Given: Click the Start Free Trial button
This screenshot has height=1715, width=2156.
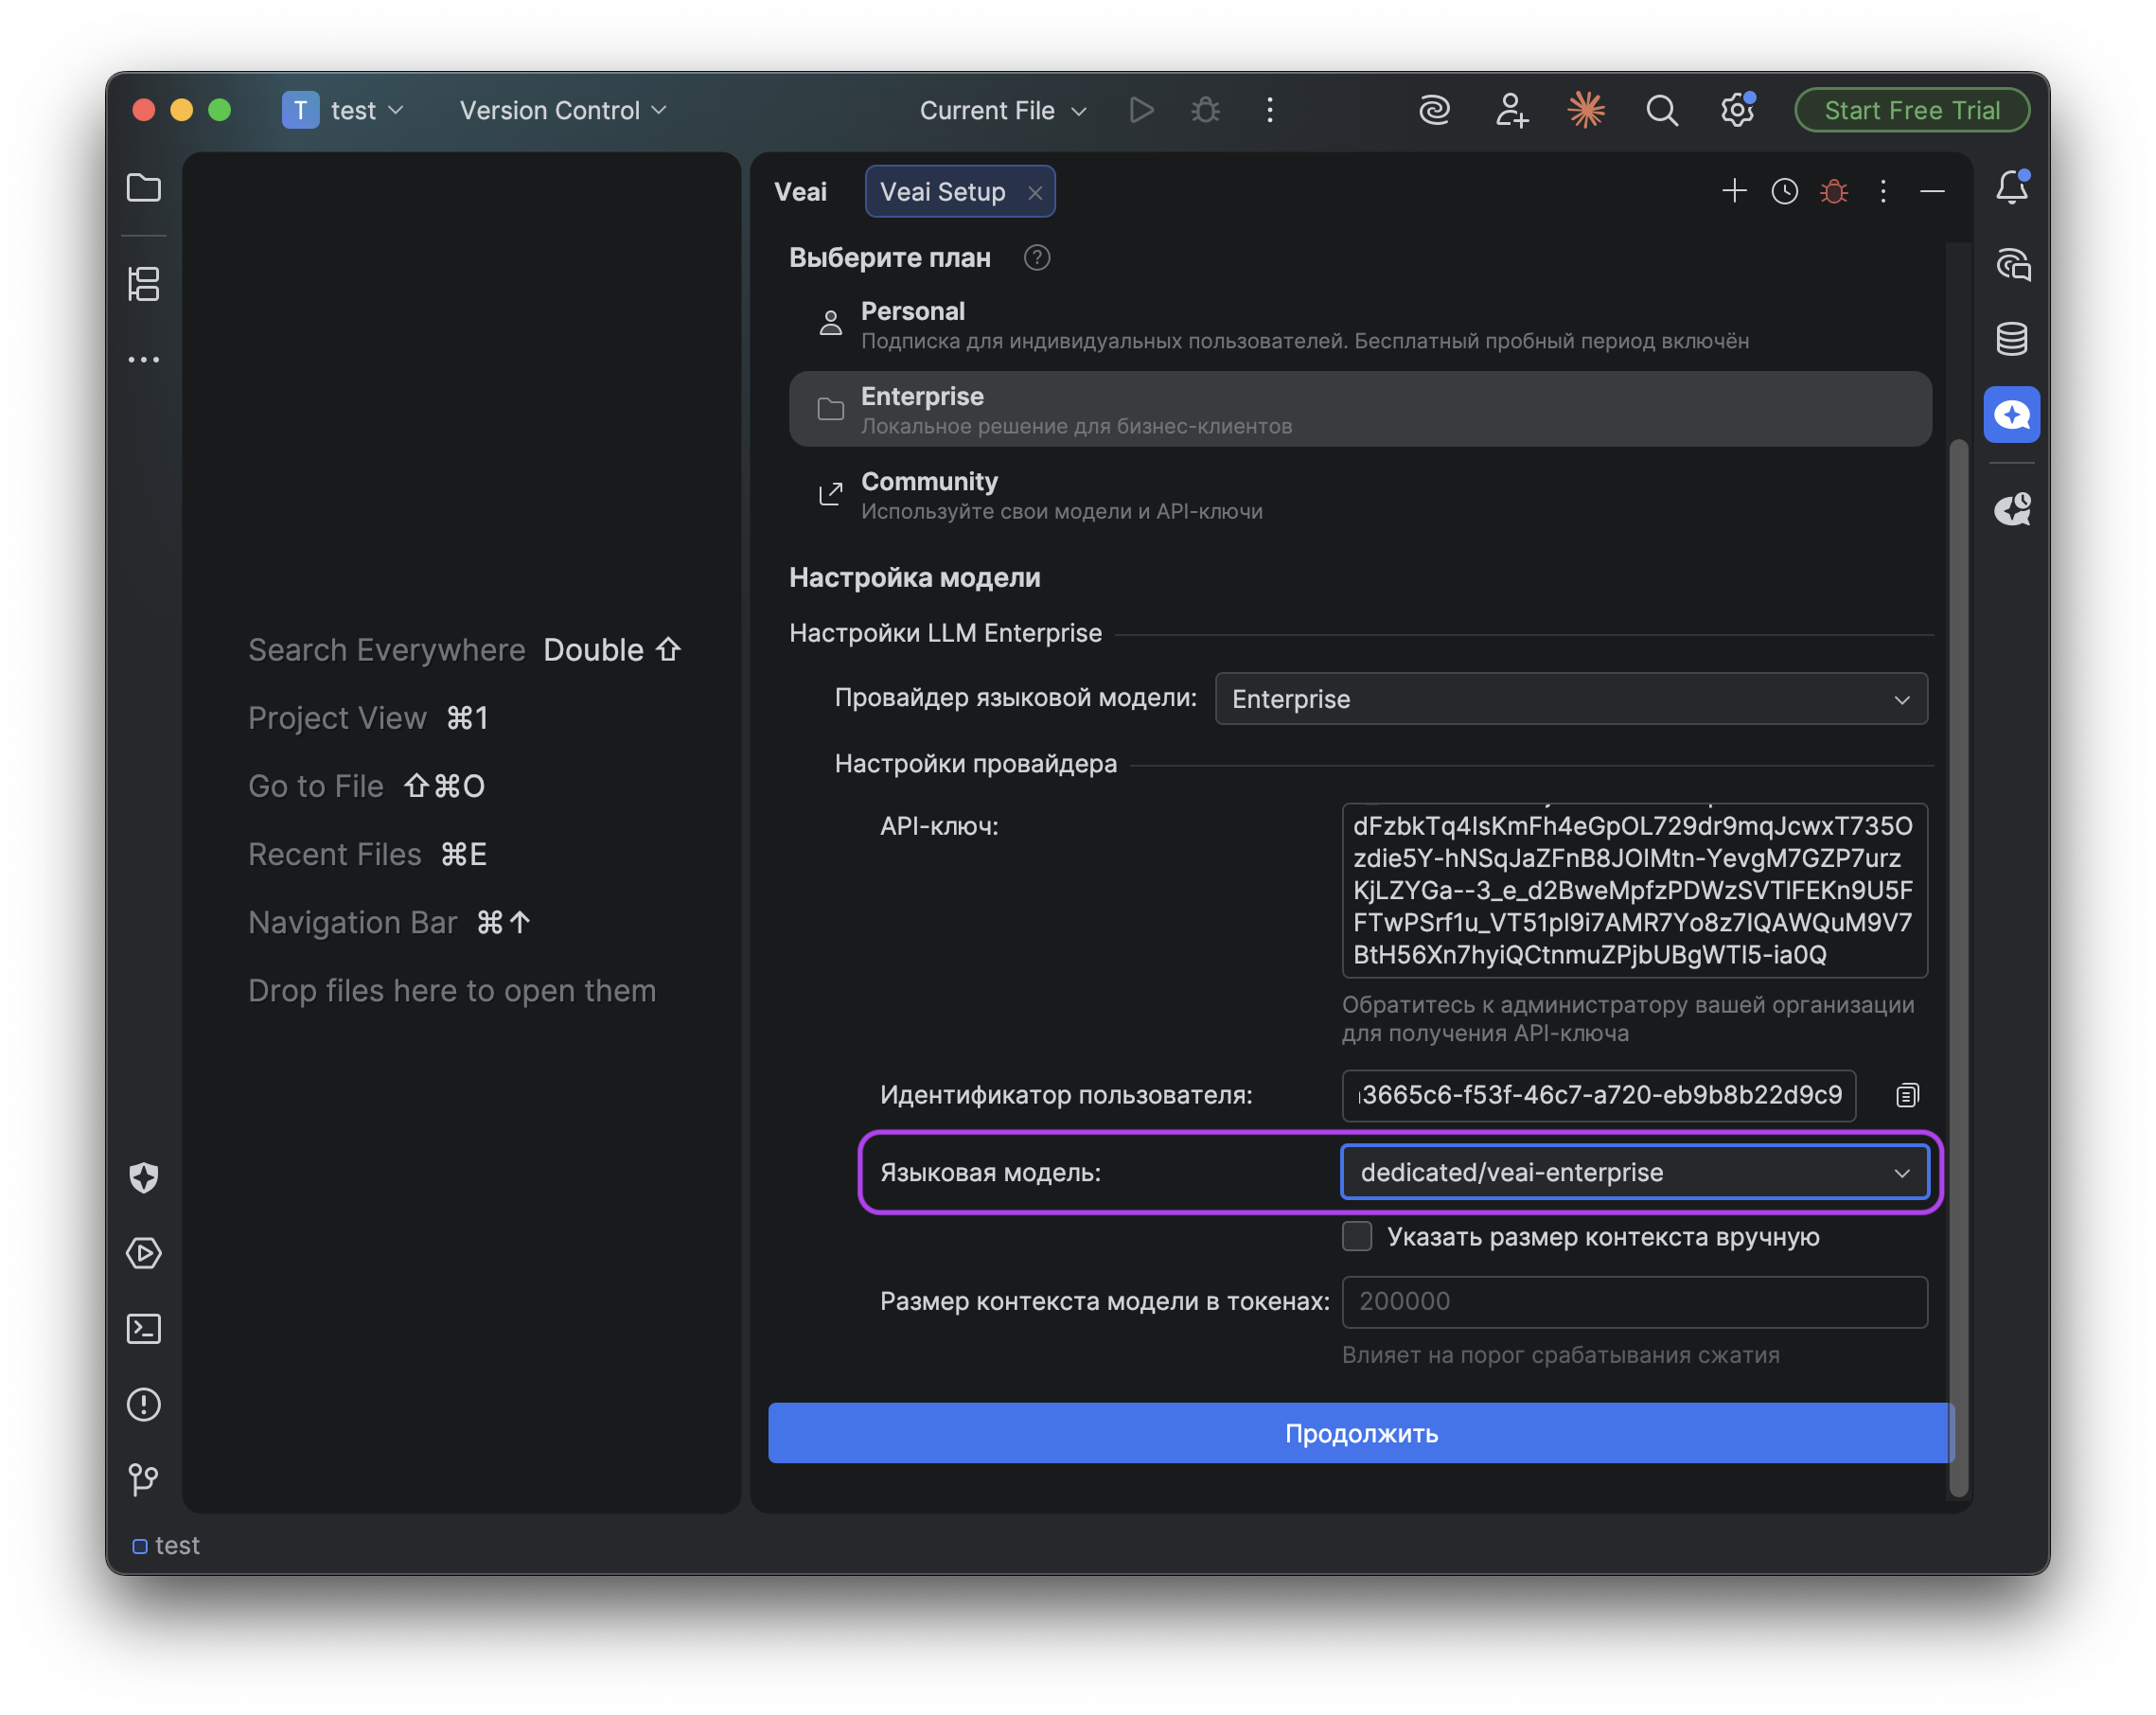Looking at the screenshot, I should pyautogui.click(x=1912, y=110).
